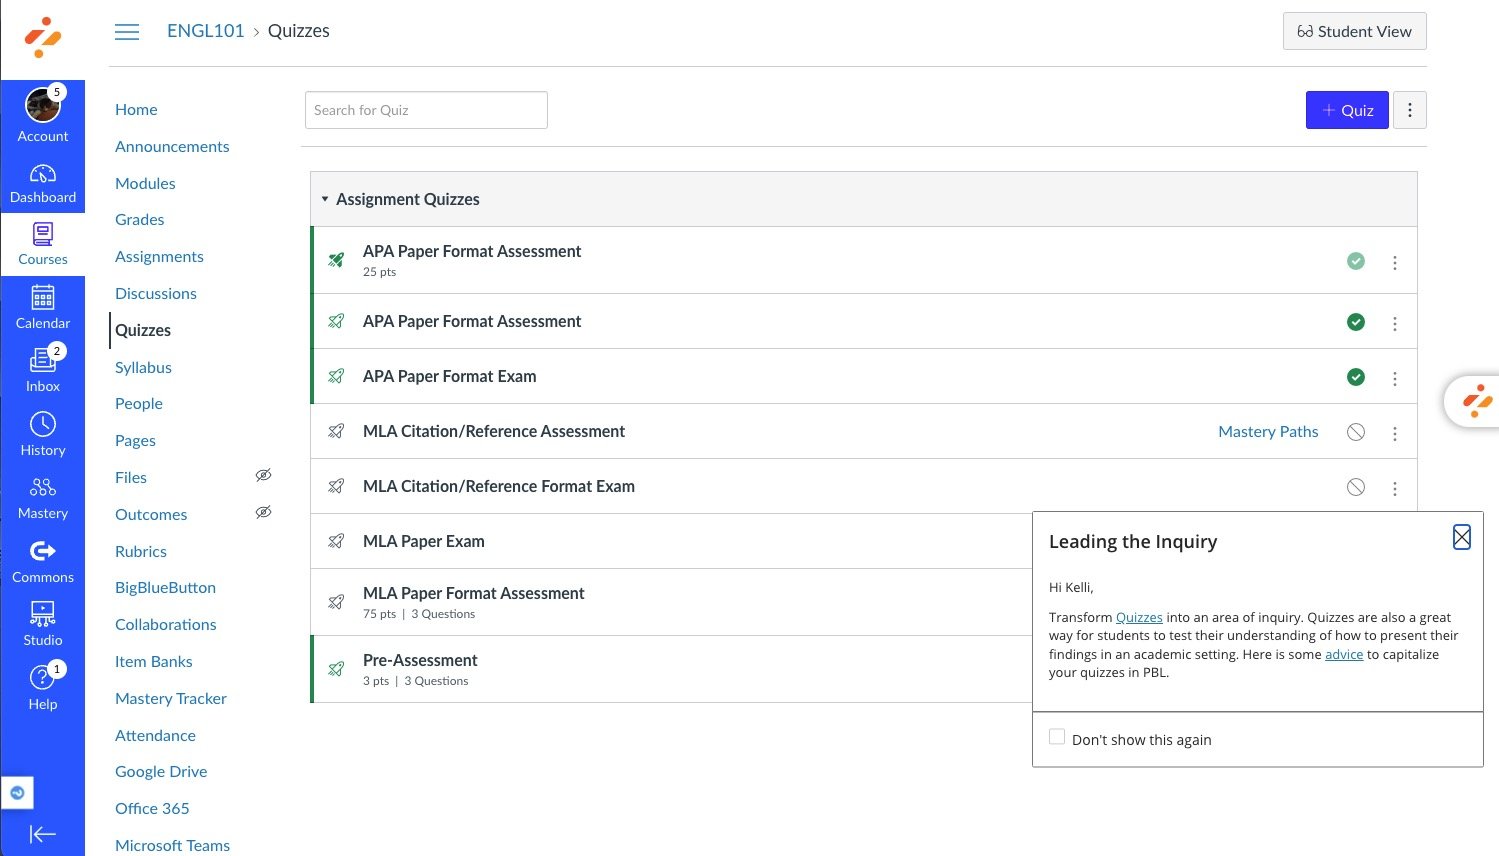Toggle the course navigation hamburger menu
Image resolution: width=1499 pixels, height=856 pixels.
(127, 32)
